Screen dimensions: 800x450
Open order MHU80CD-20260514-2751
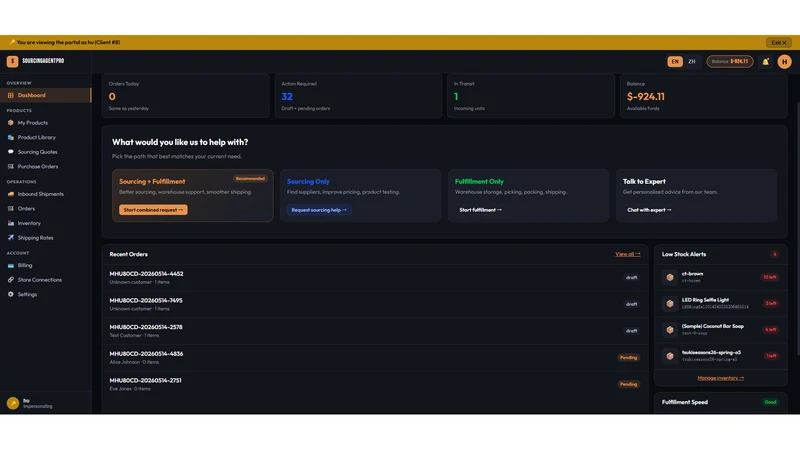pos(374,384)
